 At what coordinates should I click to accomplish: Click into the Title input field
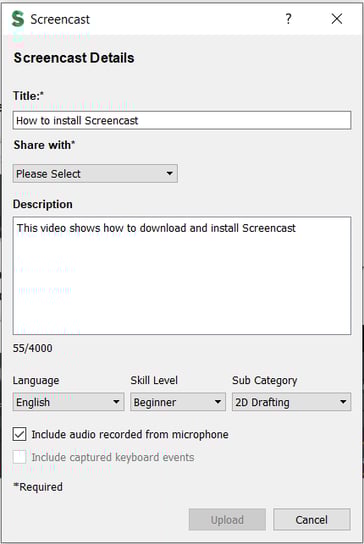[x=182, y=120]
